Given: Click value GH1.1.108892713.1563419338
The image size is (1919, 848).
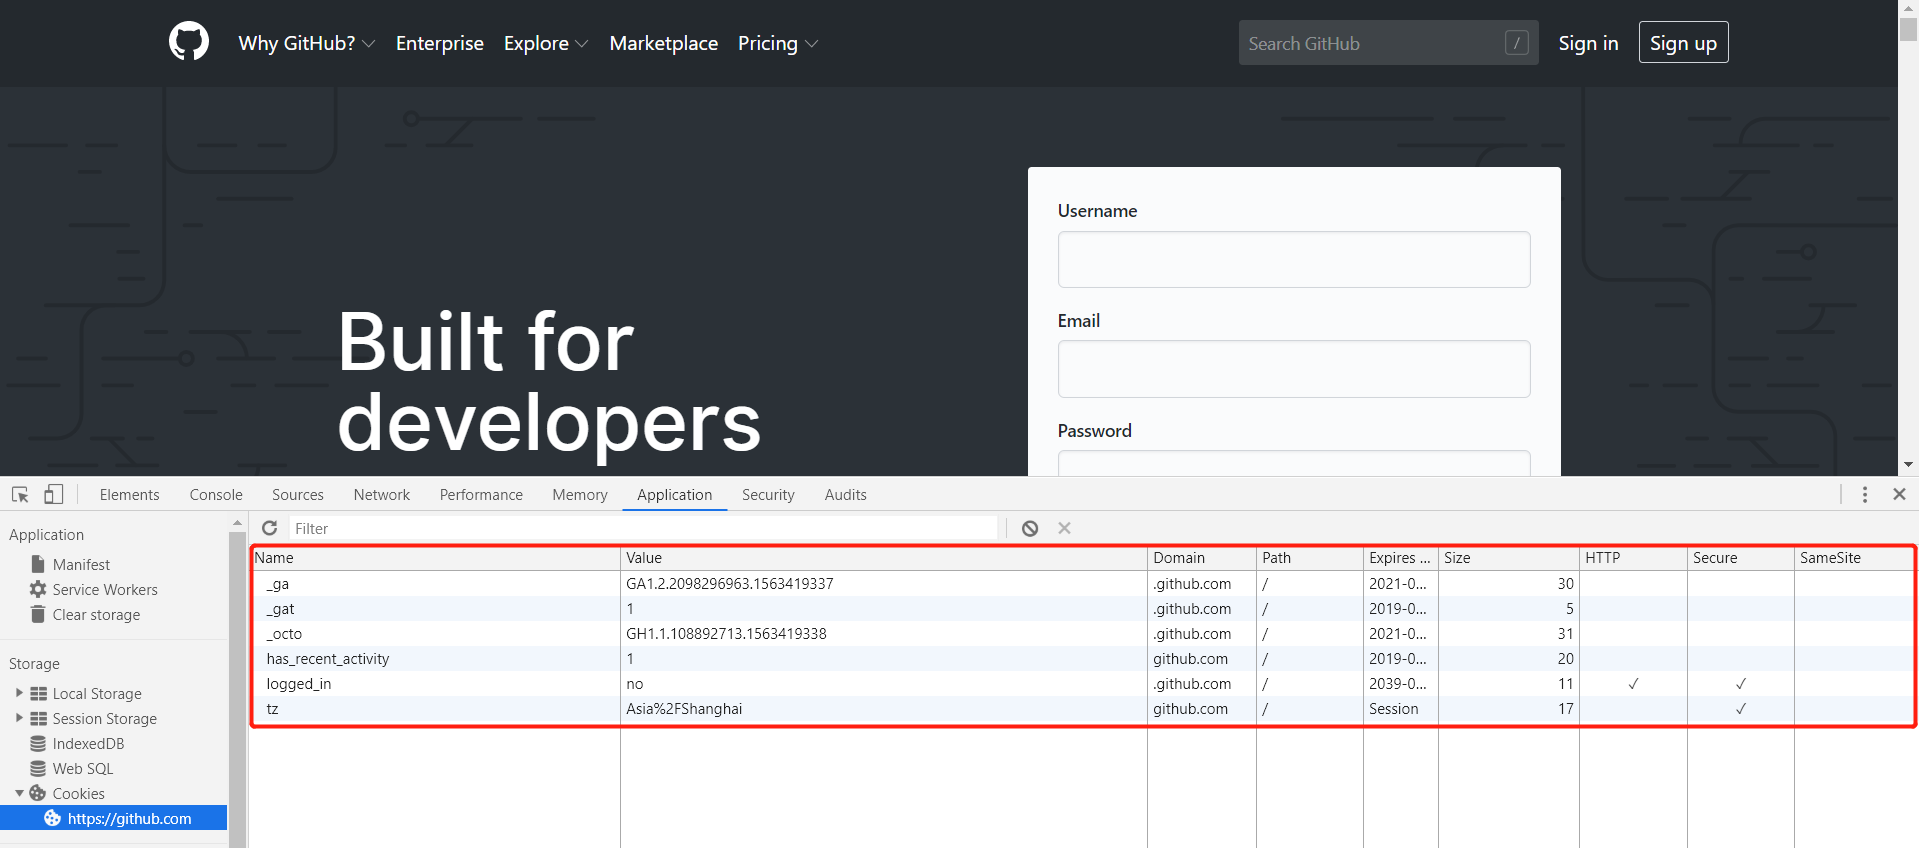Looking at the screenshot, I should [726, 633].
